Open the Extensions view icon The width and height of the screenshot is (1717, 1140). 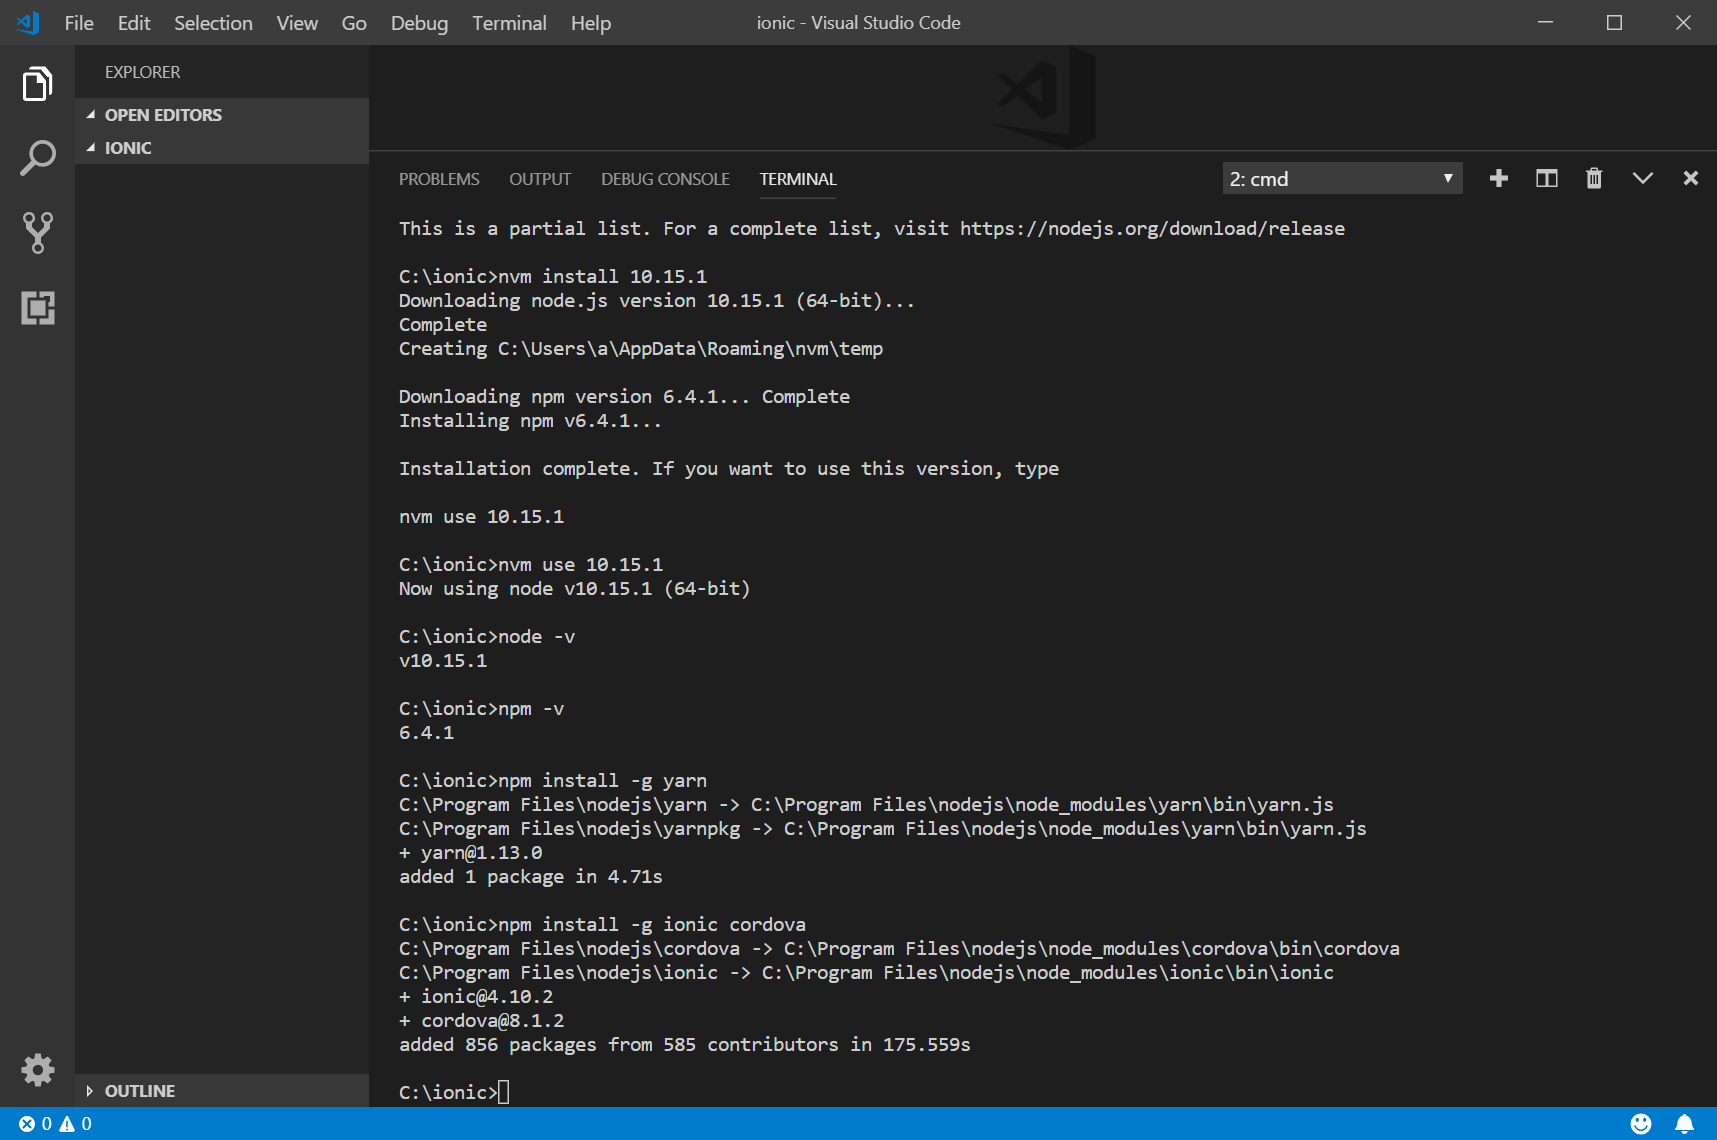37,307
